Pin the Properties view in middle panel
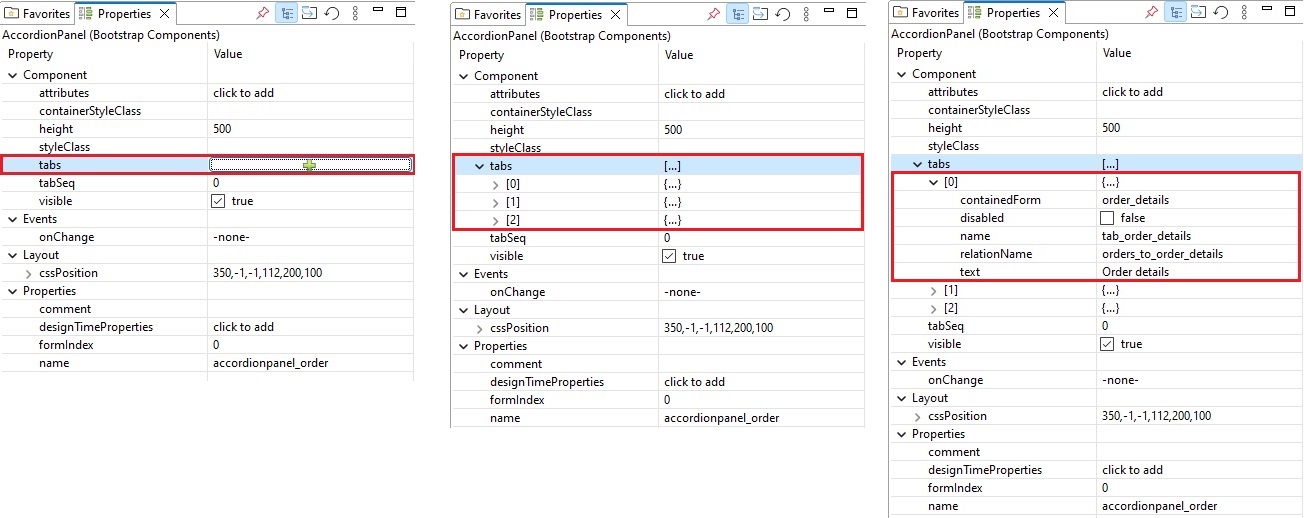This screenshot has height=518, width=1304. click(714, 14)
